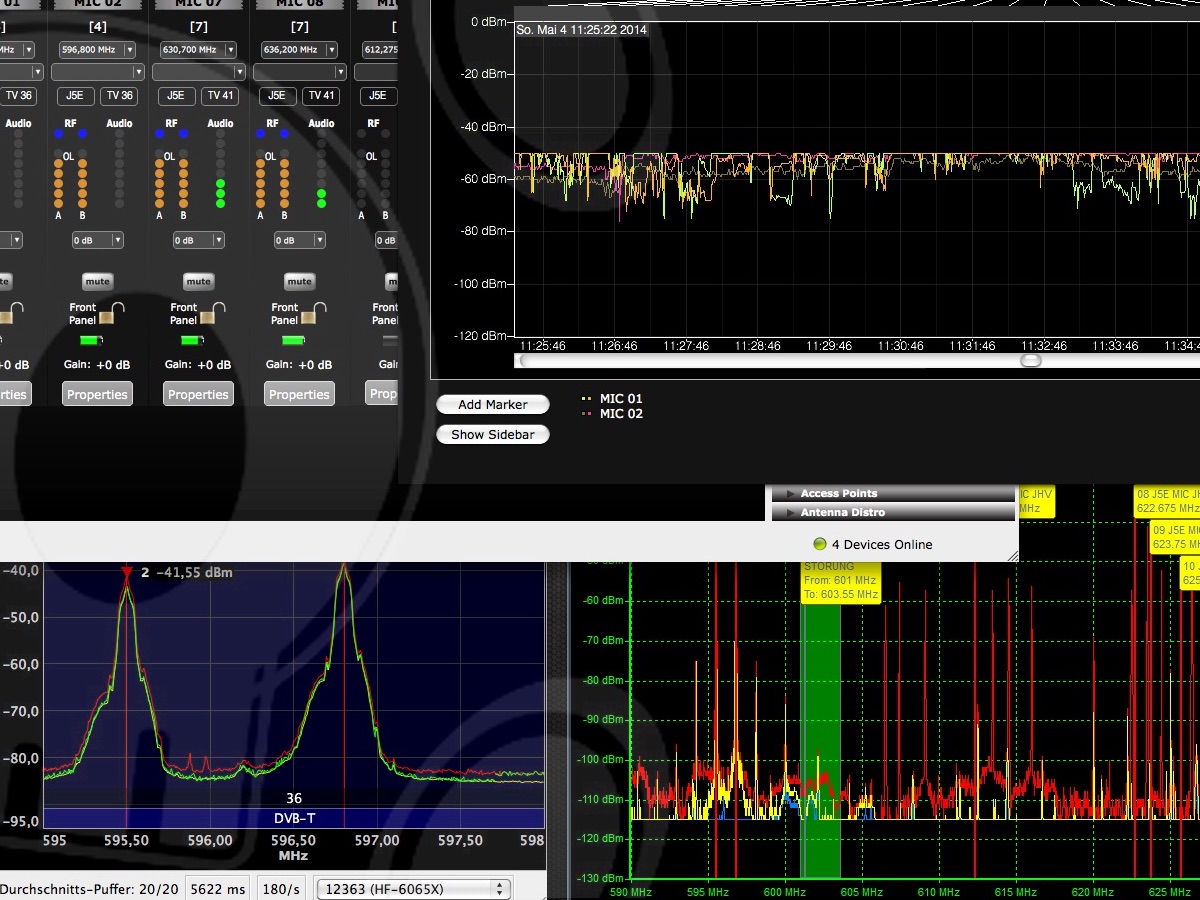This screenshot has height=900, width=1200.
Task: Toggle Front Panel padlock on MIC 07
Action: [x=212, y=314]
